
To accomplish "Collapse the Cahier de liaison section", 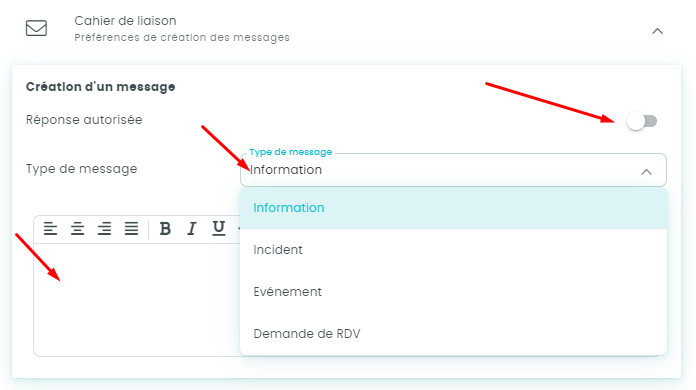I will click(x=657, y=31).
